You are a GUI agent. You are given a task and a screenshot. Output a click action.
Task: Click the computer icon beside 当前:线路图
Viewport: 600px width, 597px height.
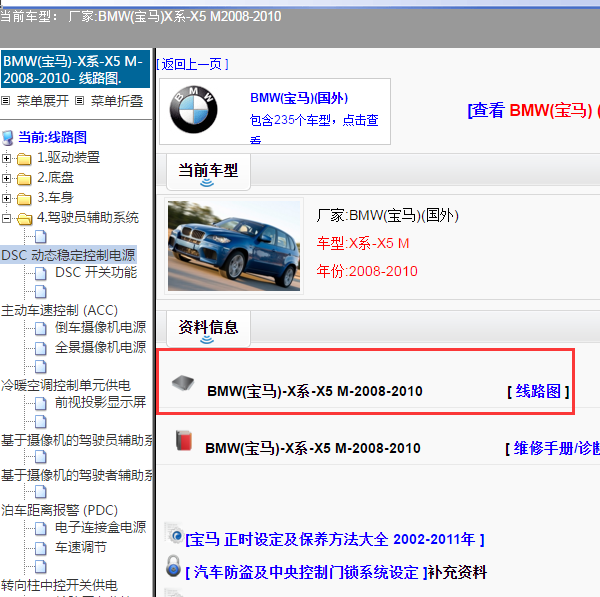(x=8, y=138)
